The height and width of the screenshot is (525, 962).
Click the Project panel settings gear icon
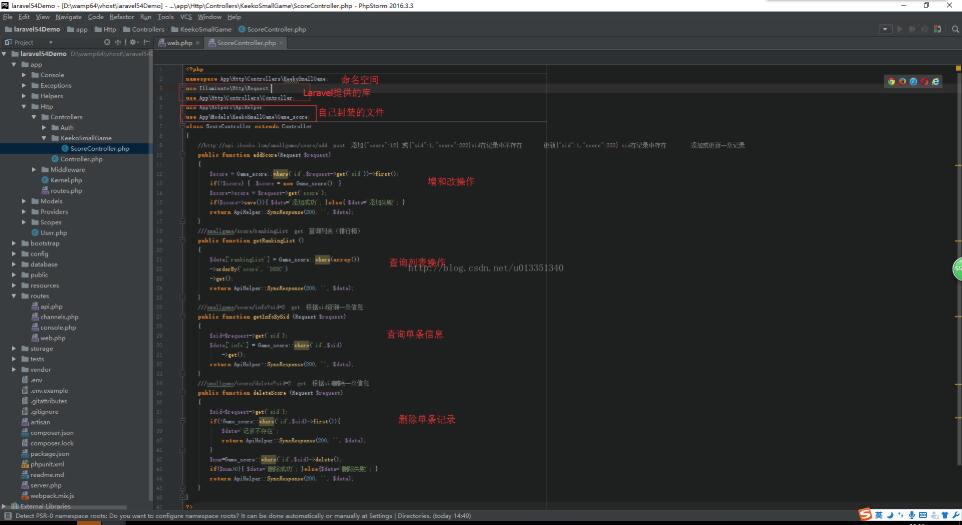(x=133, y=42)
